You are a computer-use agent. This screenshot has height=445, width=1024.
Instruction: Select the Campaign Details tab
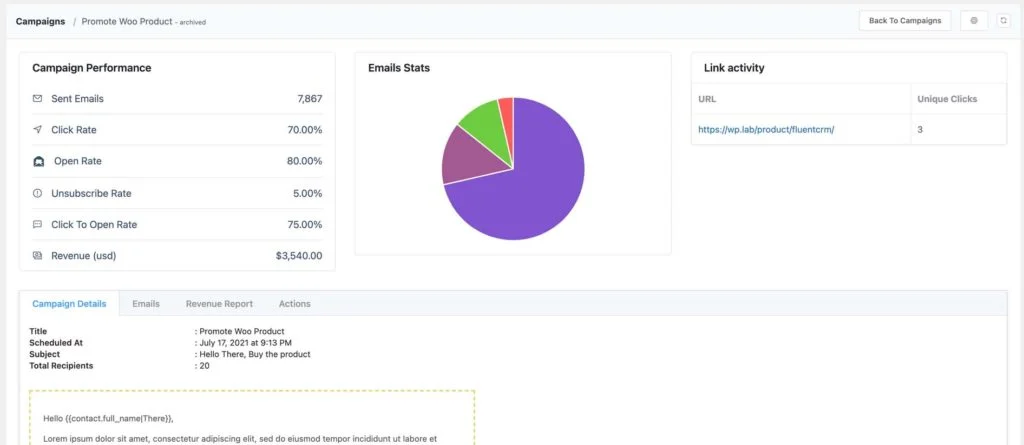(x=69, y=304)
